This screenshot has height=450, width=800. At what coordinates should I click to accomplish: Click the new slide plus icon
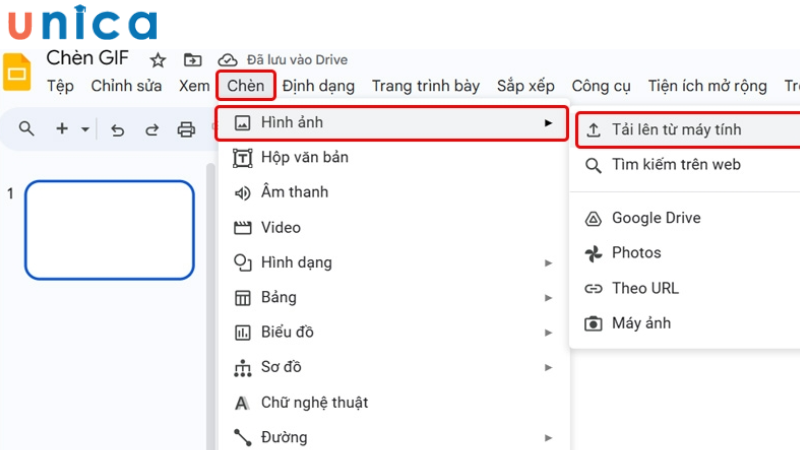(62, 129)
